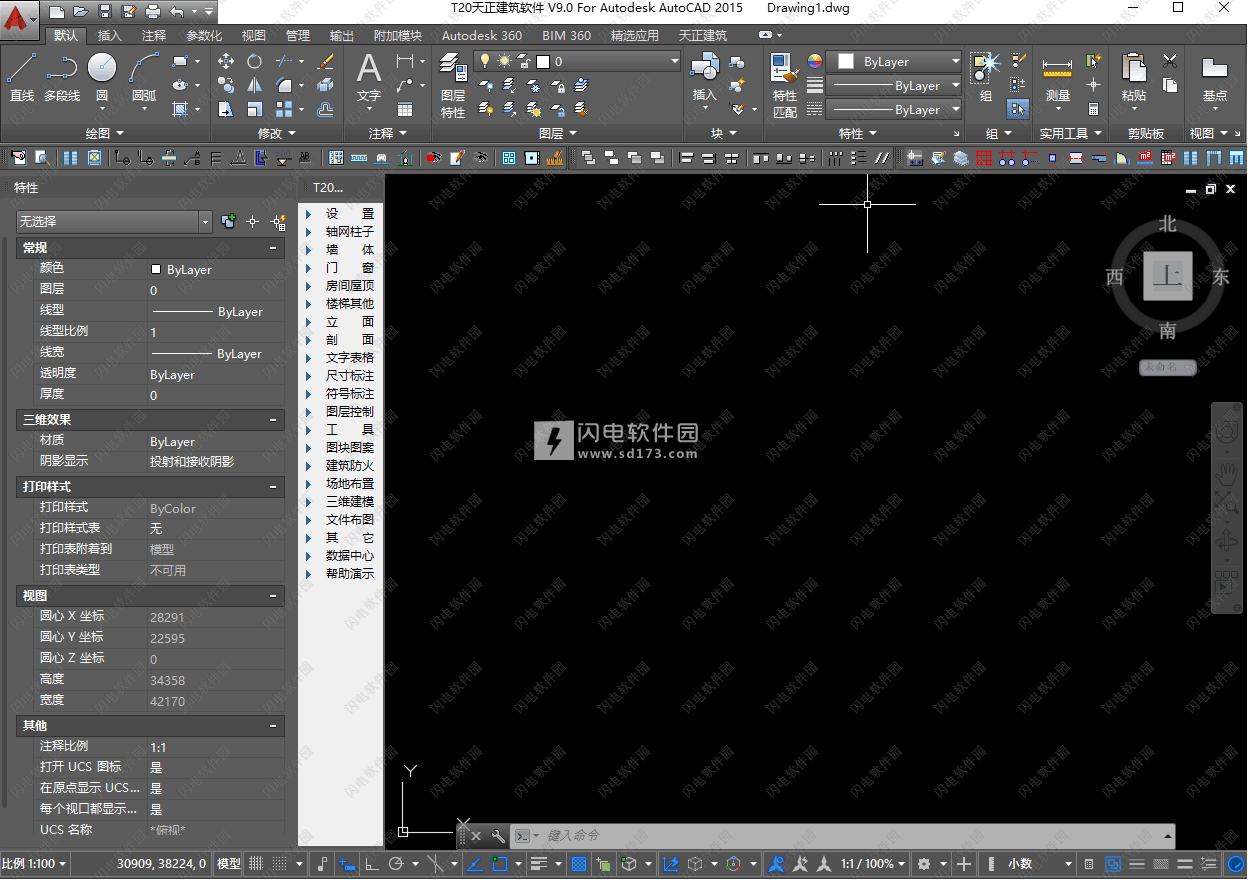
Task: Toggle layer freeze sun icon
Action: point(504,61)
